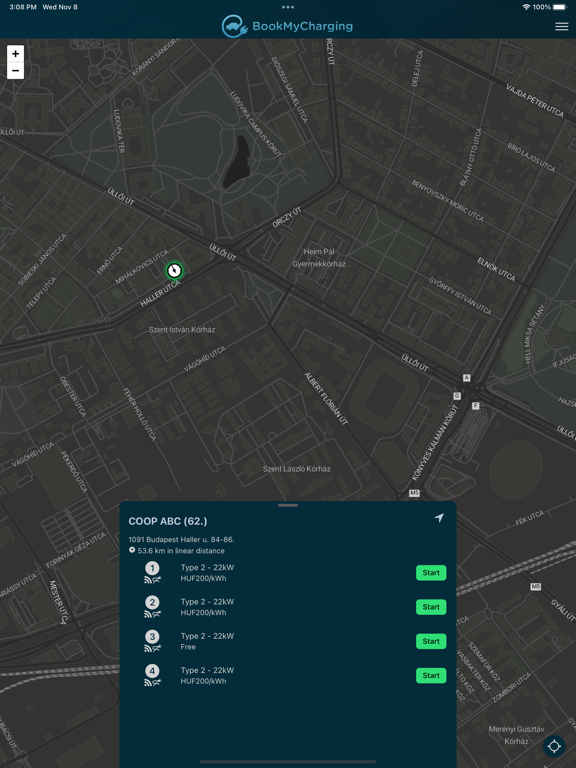Image resolution: width=576 pixels, height=768 pixels.
Task: Tap RFID and plug icons under connector 4
Action: pos(152,683)
